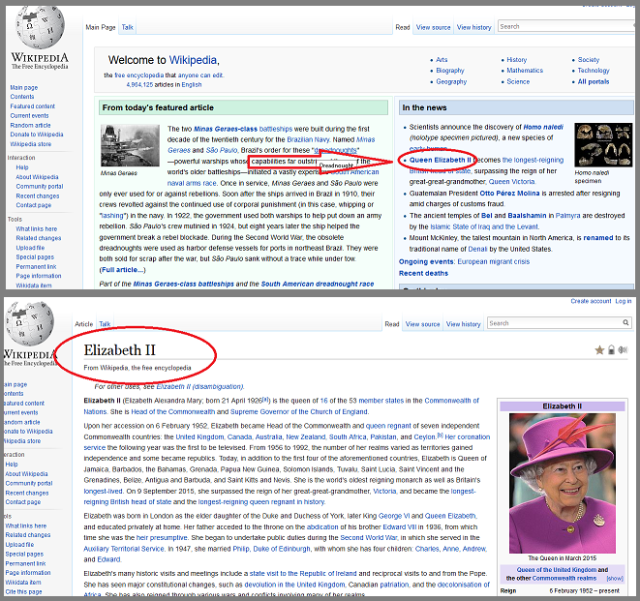
Task: Open the Geography portal link
Action: [x=451, y=82]
